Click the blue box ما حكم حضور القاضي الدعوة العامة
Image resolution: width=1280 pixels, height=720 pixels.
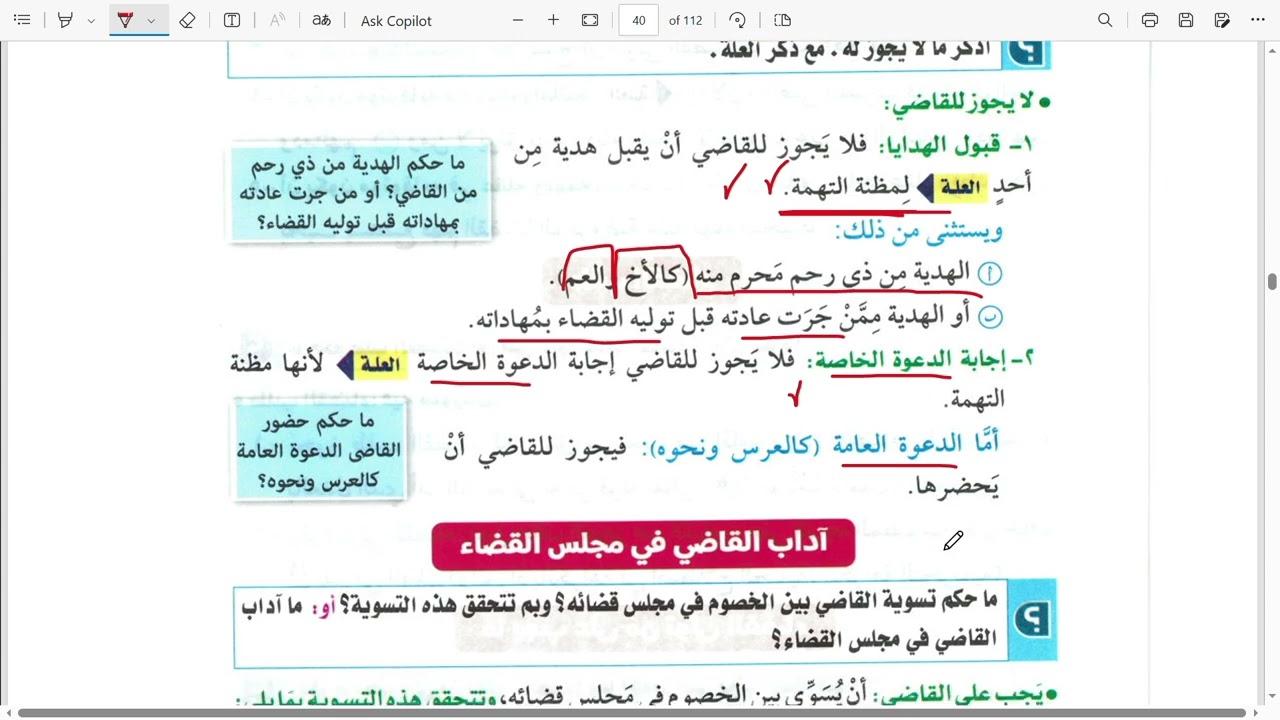[x=319, y=450]
